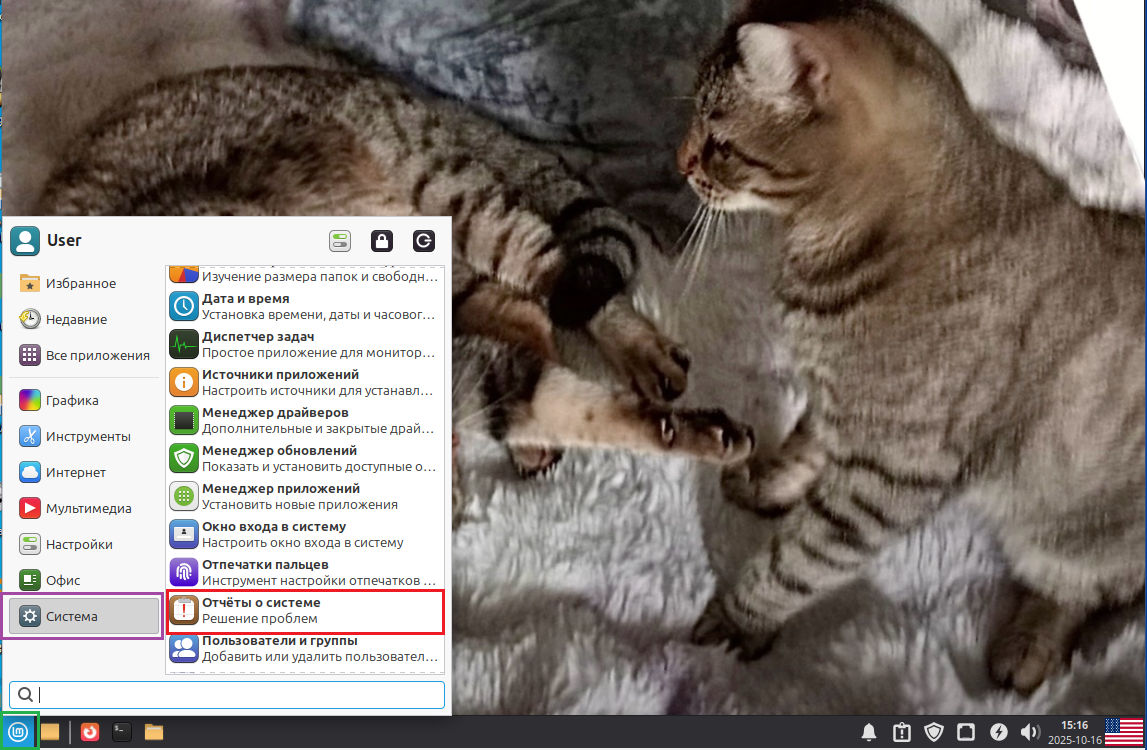Click the power manager lightning tray icon
This screenshot has height=750, width=1147.
[1000, 731]
